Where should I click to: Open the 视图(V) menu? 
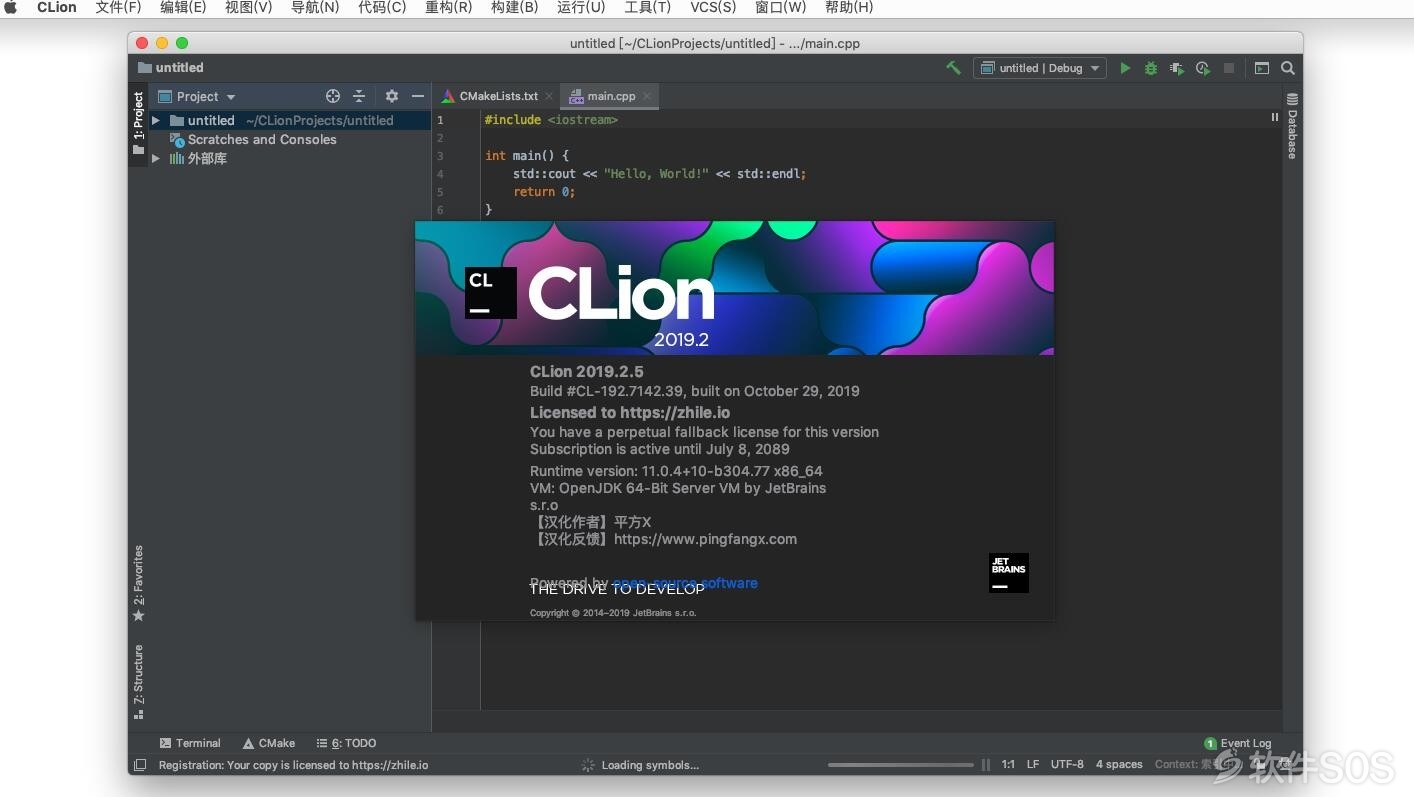(x=248, y=7)
